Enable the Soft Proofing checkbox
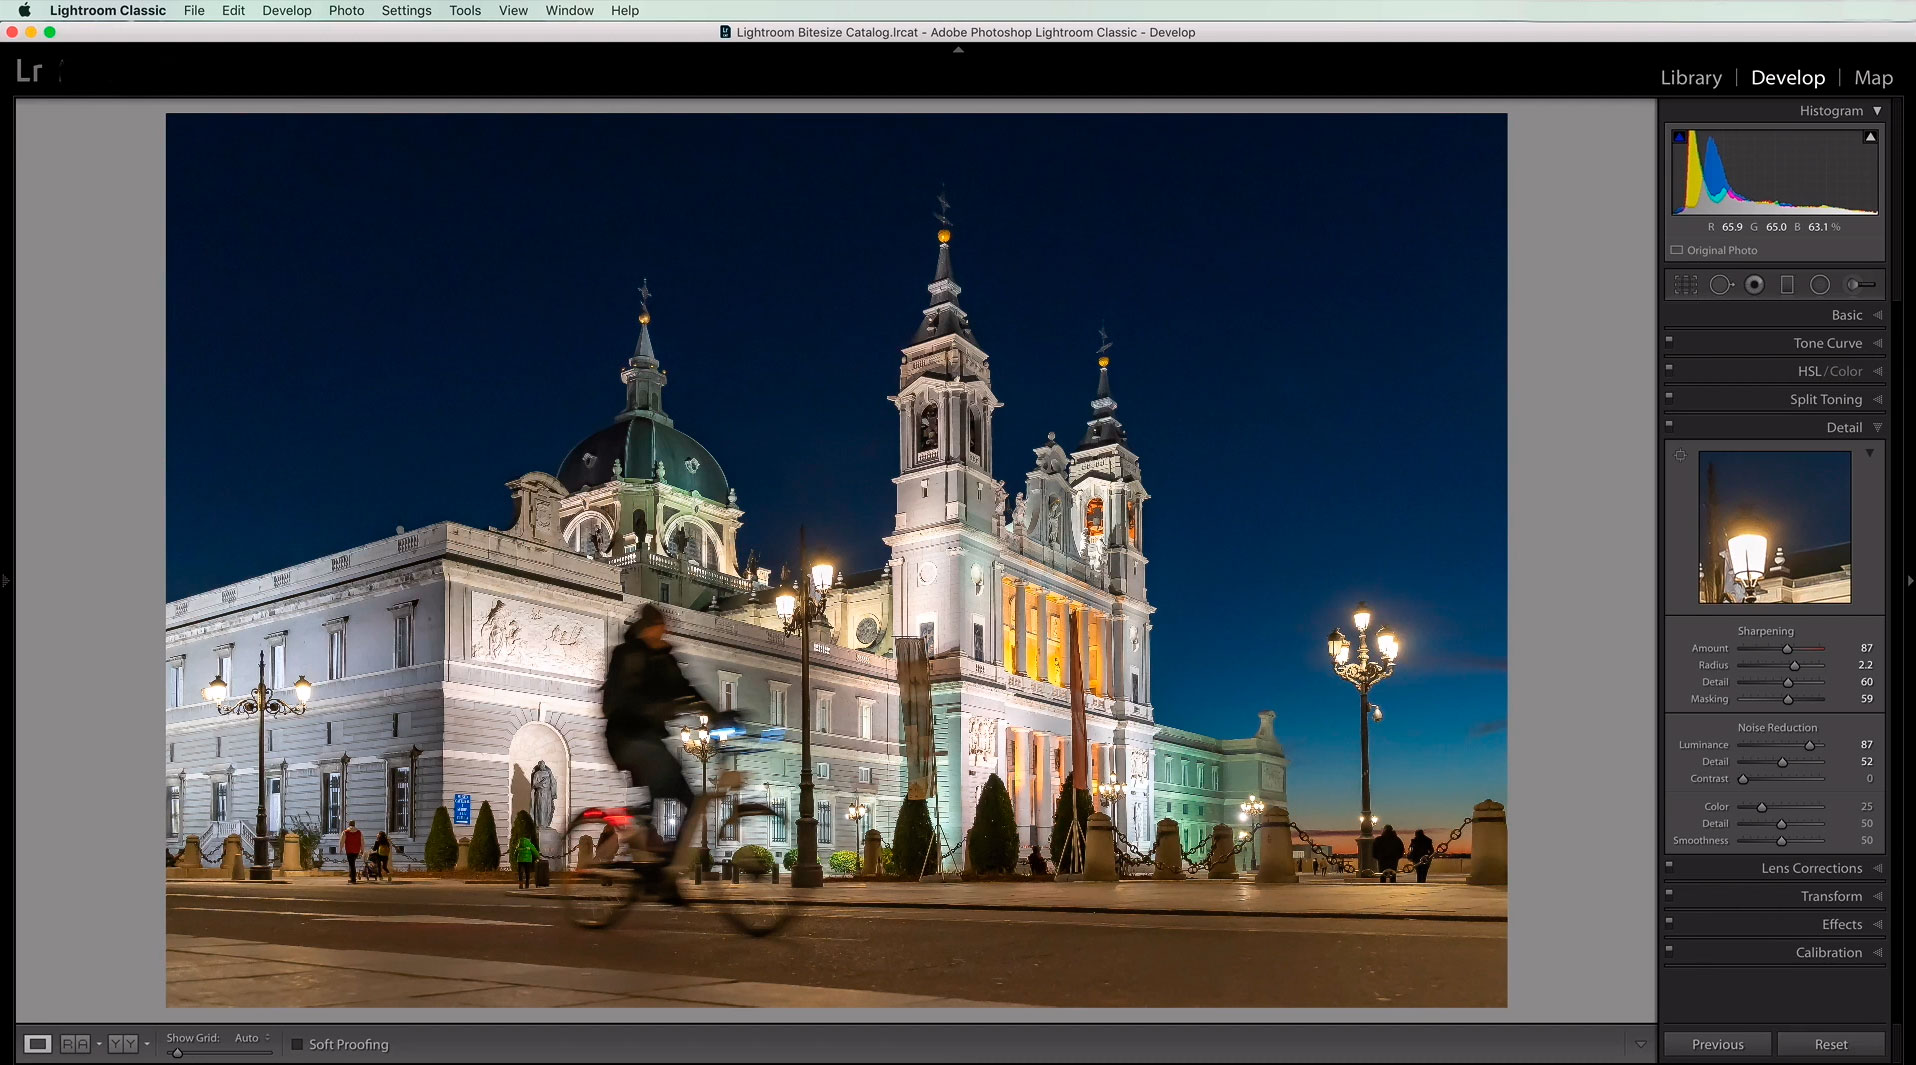The image size is (1916, 1065). (297, 1044)
